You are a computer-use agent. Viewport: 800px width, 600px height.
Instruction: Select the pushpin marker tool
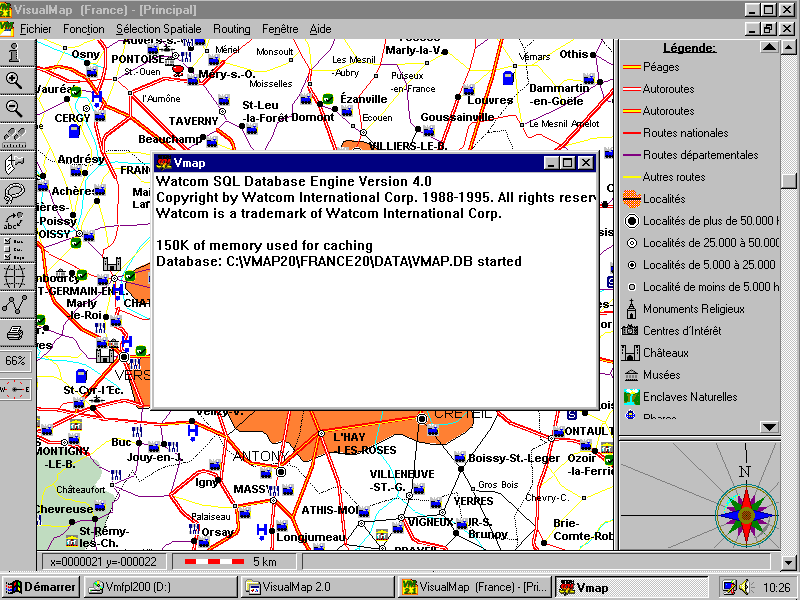point(15,165)
